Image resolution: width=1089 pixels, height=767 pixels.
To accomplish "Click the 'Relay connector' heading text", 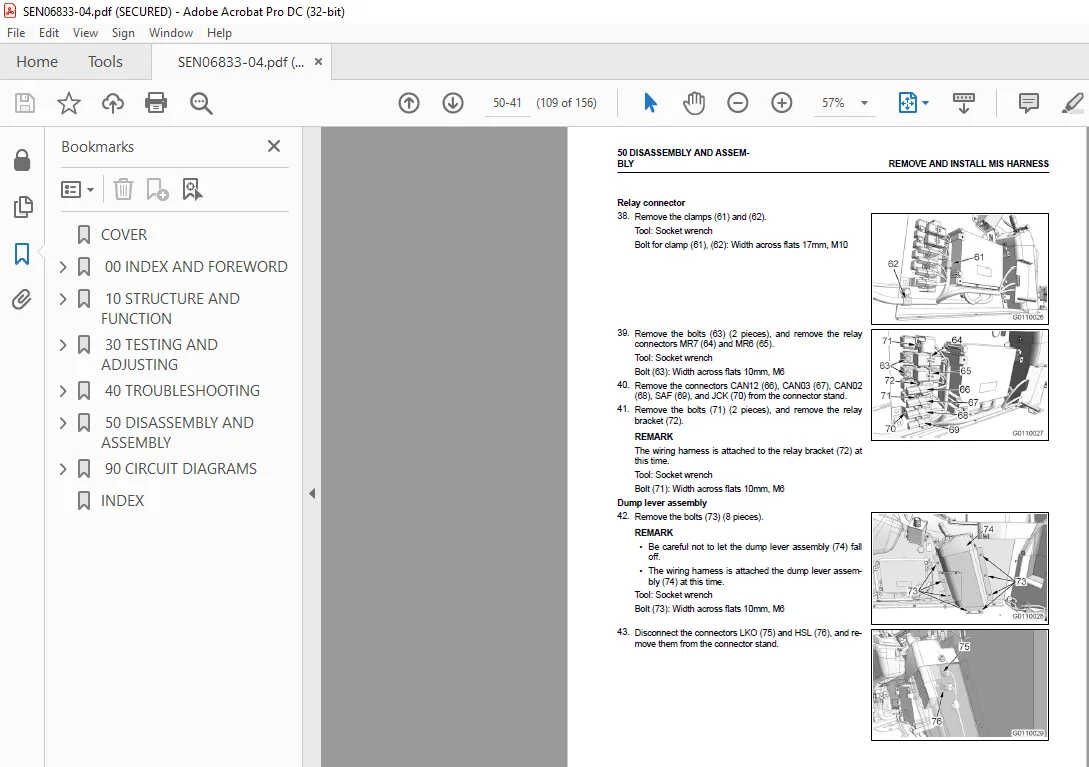I will 651,203.
